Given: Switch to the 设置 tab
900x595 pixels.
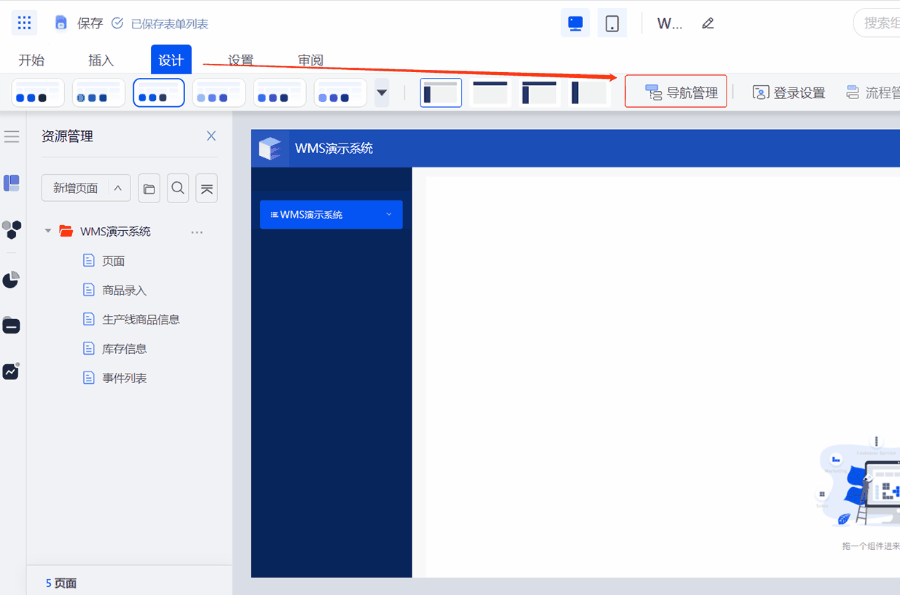Looking at the screenshot, I should tap(240, 60).
